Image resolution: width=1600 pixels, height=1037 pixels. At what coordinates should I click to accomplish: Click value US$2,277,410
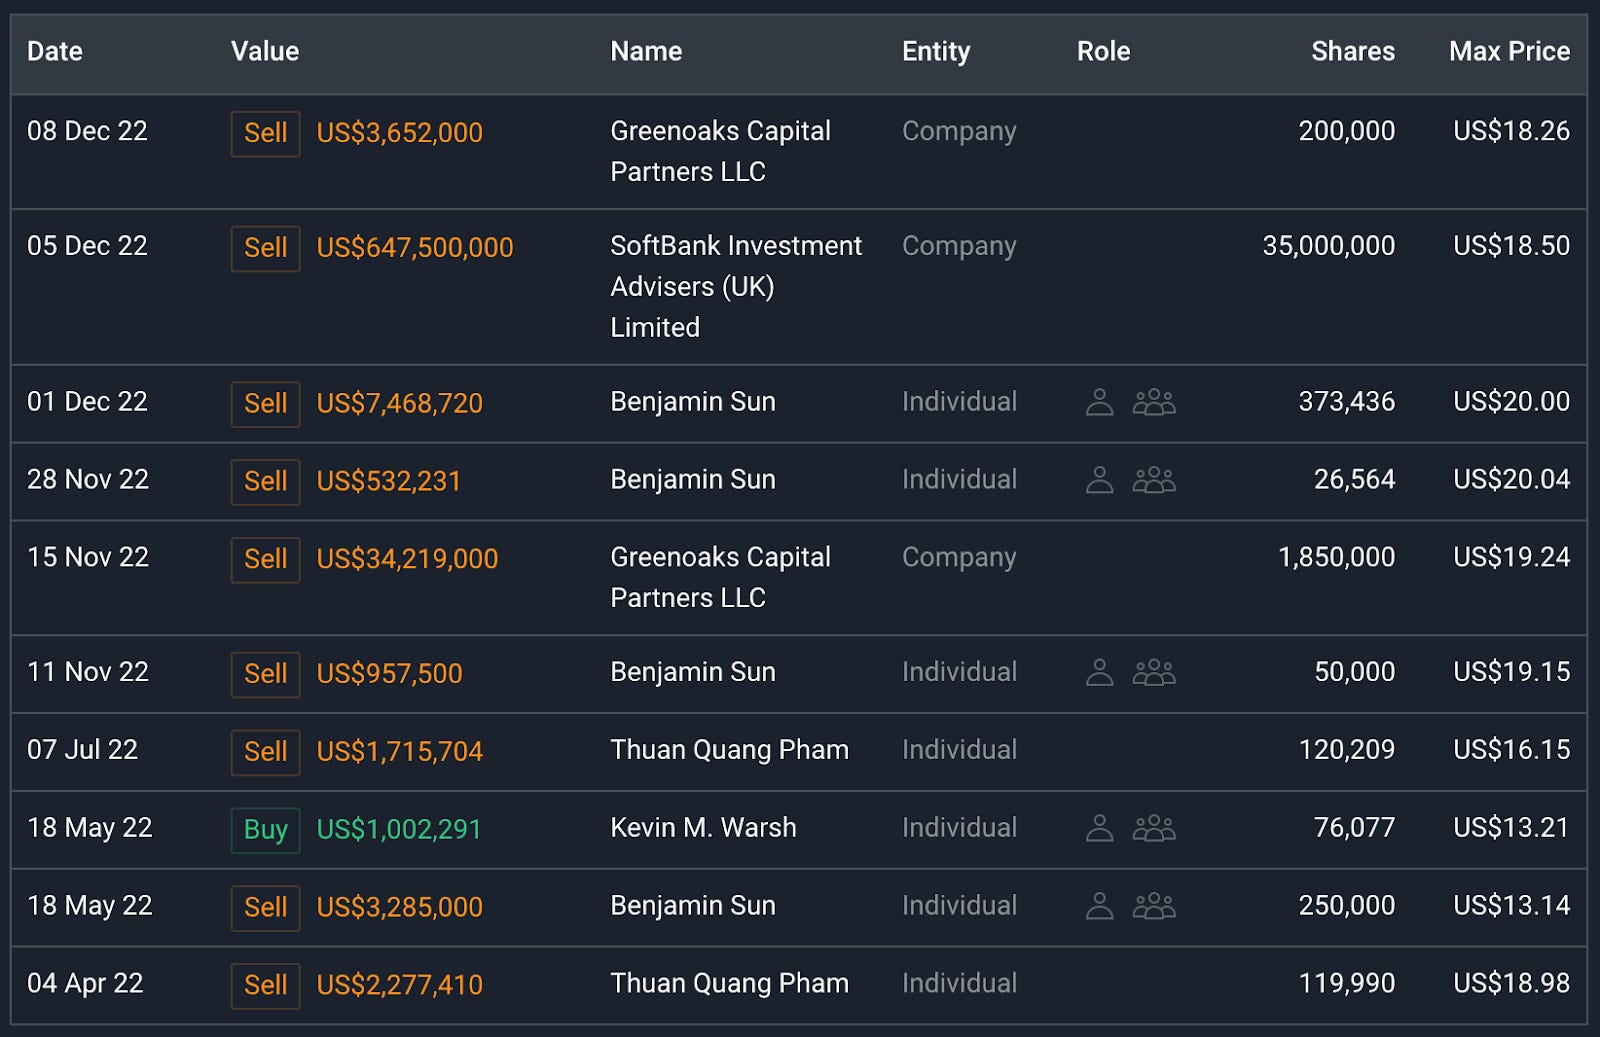399,986
